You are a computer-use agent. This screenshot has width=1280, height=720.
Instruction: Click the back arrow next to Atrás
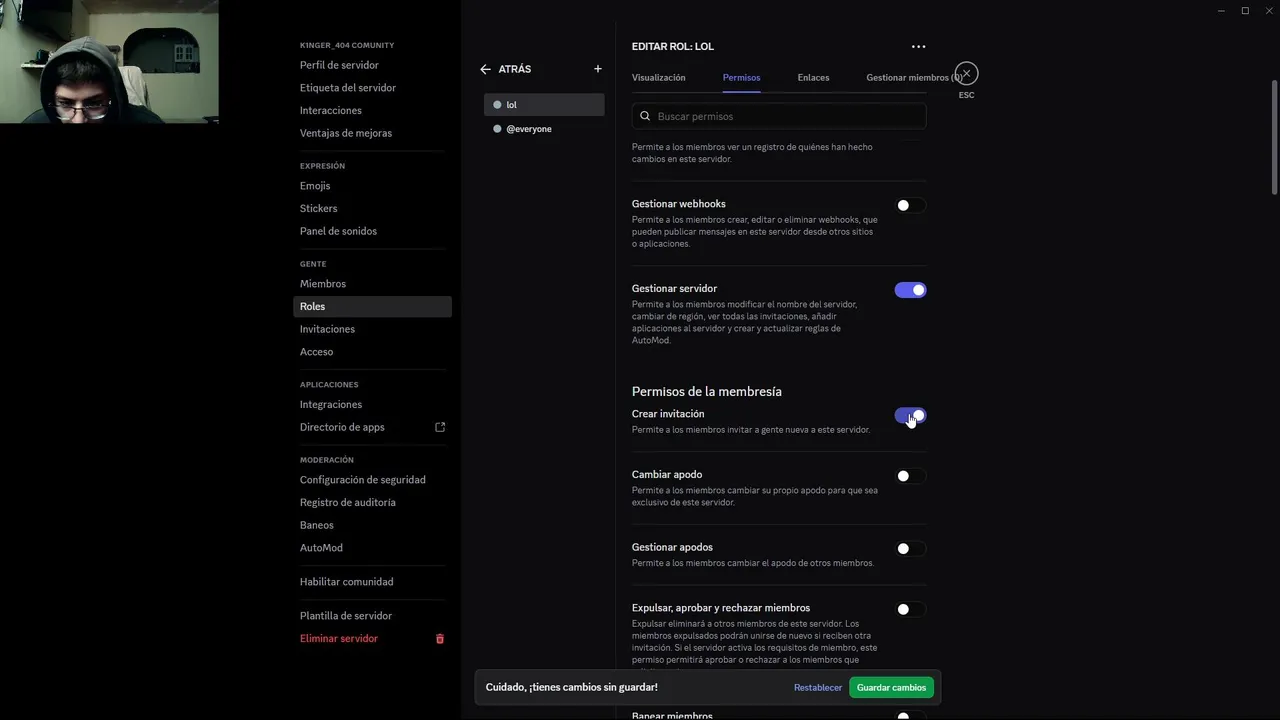[x=485, y=70]
